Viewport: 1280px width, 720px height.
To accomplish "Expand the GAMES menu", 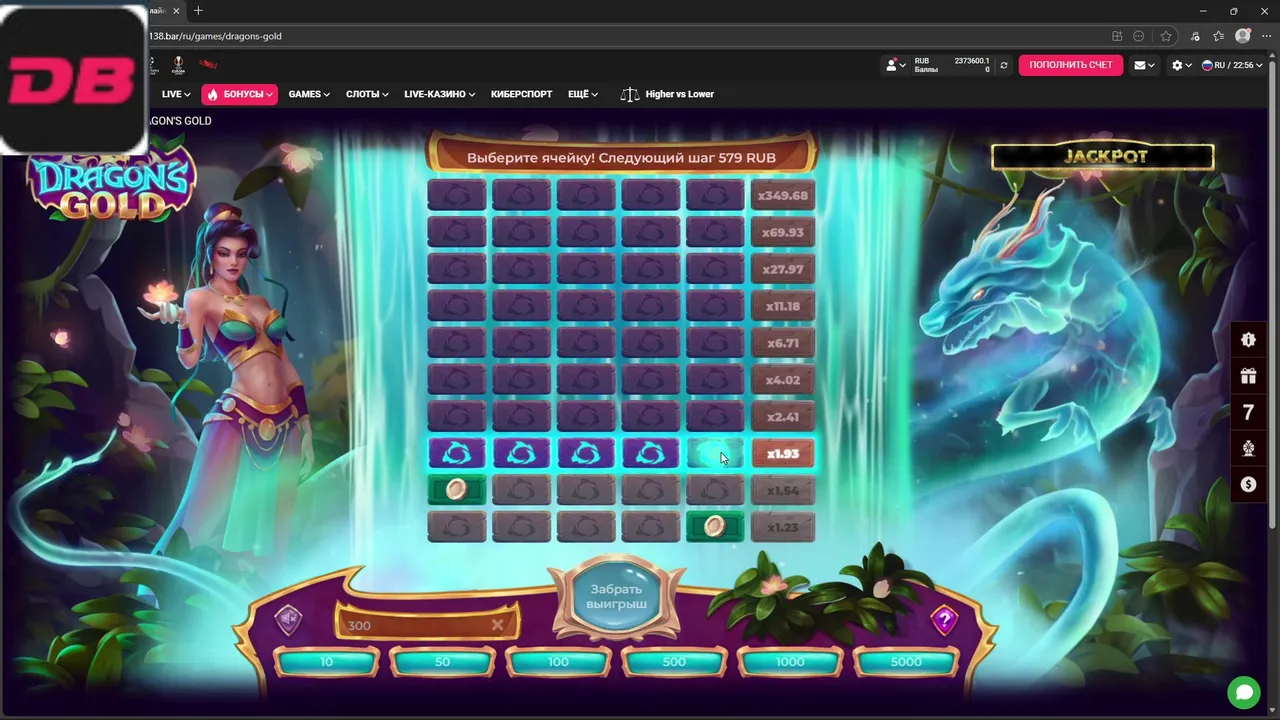I will coord(309,94).
